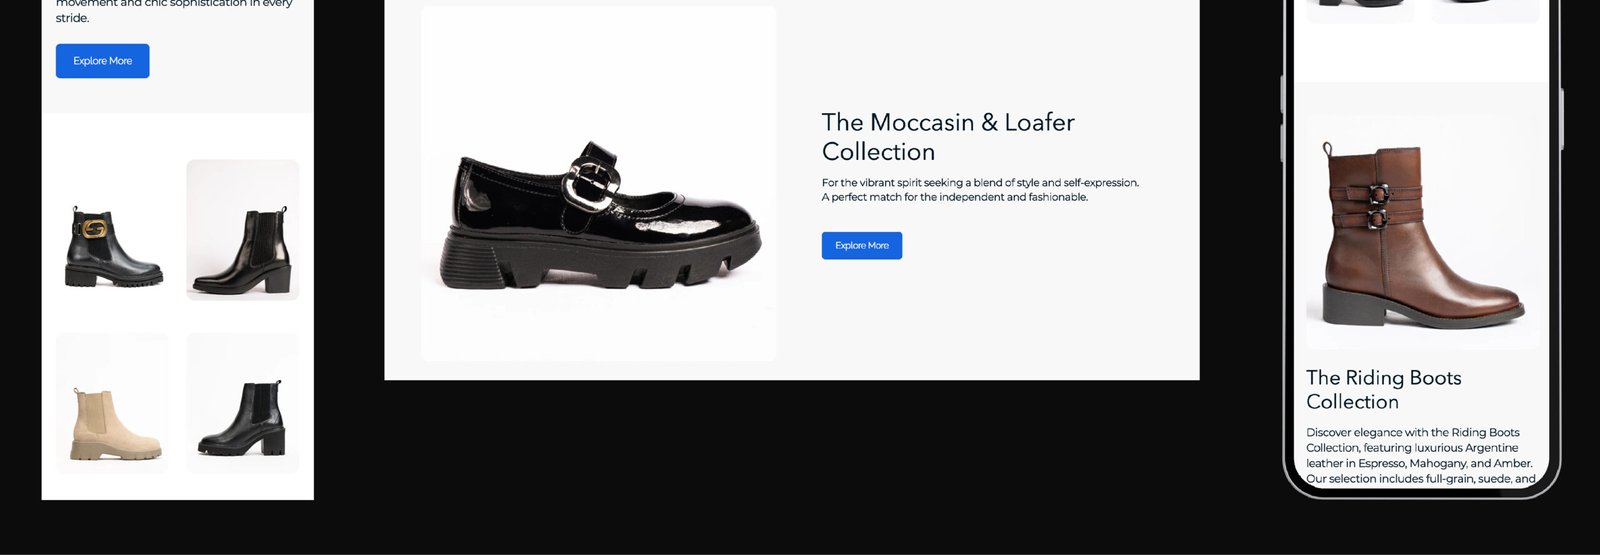This screenshot has height=555, width=1600.
Task: Select the partial left shoe thumbnail atop phone screen
Action: 1360,10
